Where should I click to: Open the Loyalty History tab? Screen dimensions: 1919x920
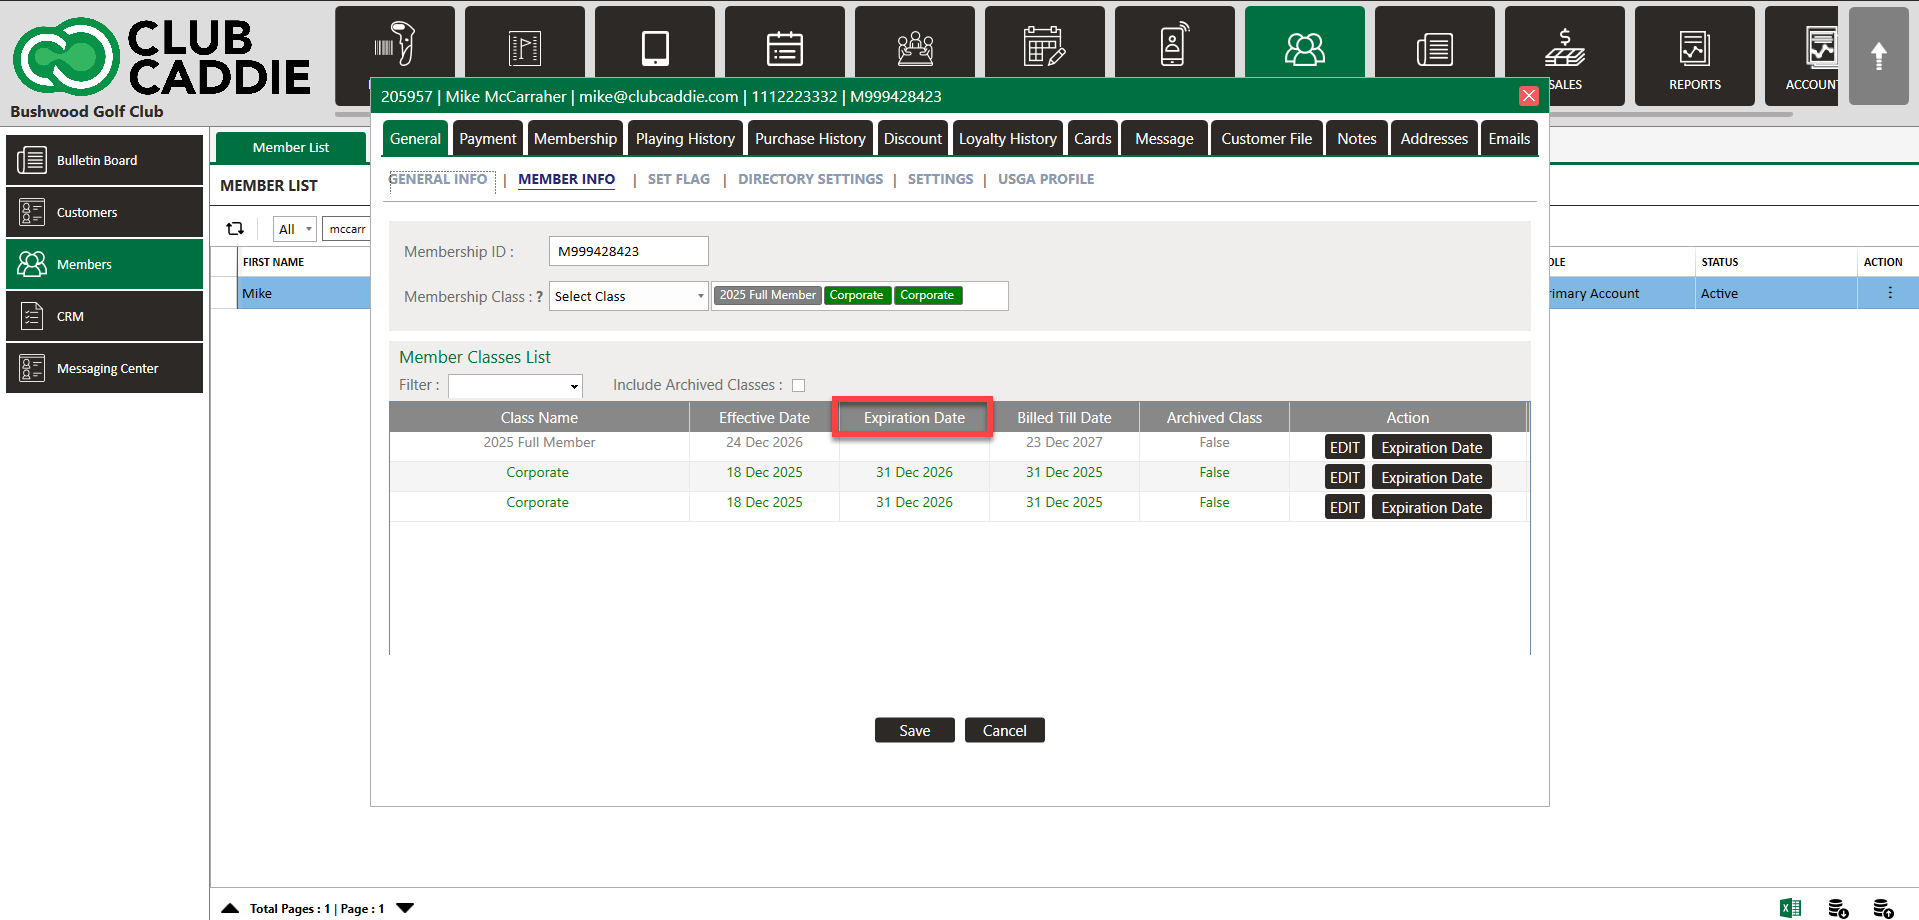tap(1007, 139)
